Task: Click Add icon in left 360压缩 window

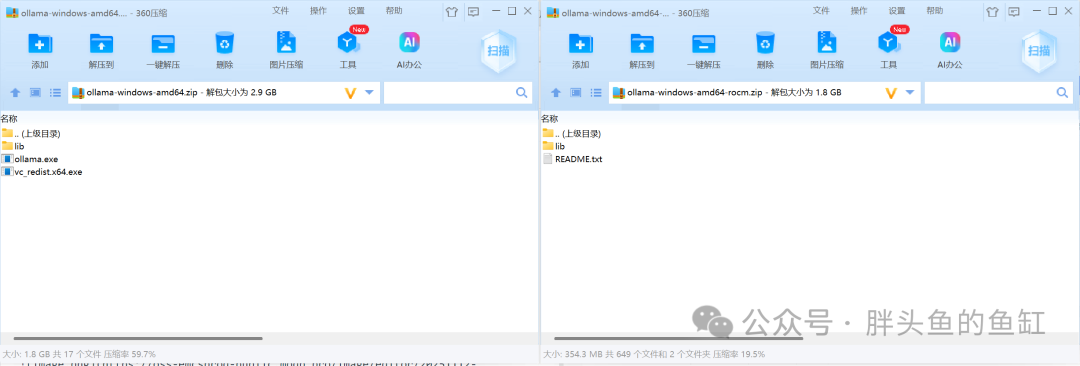Action: coord(39,43)
